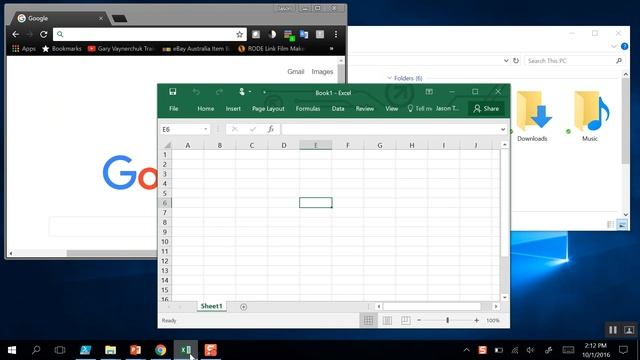The height and width of the screenshot is (360, 640).
Task: Expand the Name Box dropdown in Excel
Action: coord(205,129)
